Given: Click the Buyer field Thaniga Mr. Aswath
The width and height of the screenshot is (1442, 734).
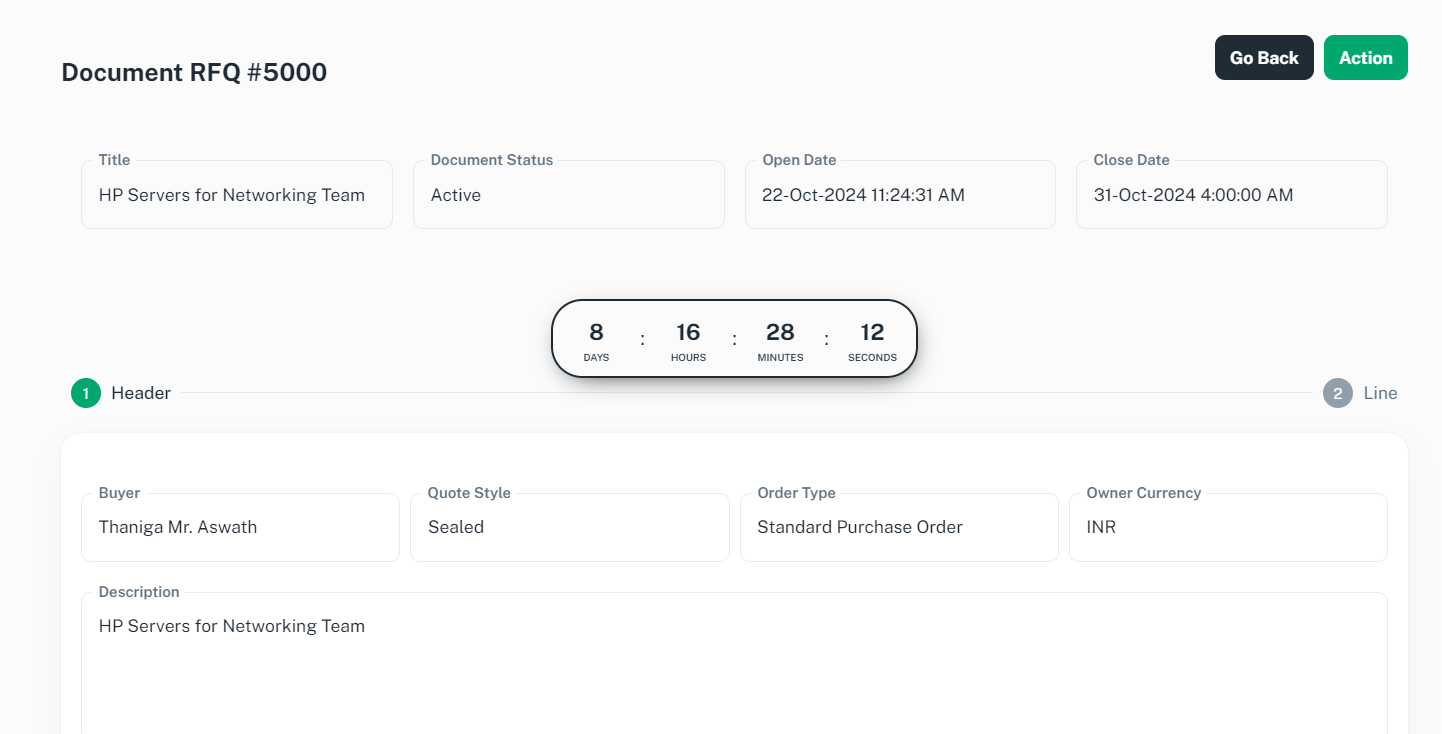Looking at the screenshot, I should [240, 527].
